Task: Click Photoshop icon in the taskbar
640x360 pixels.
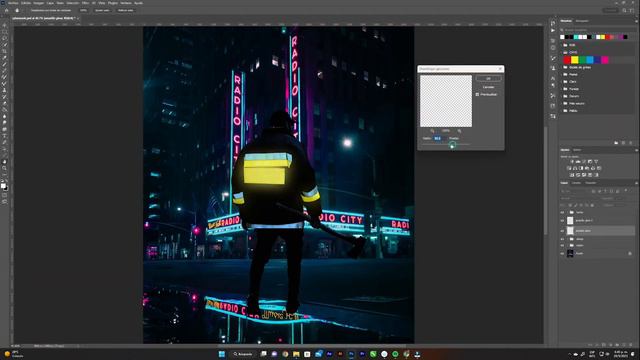Action: click(351, 354)
